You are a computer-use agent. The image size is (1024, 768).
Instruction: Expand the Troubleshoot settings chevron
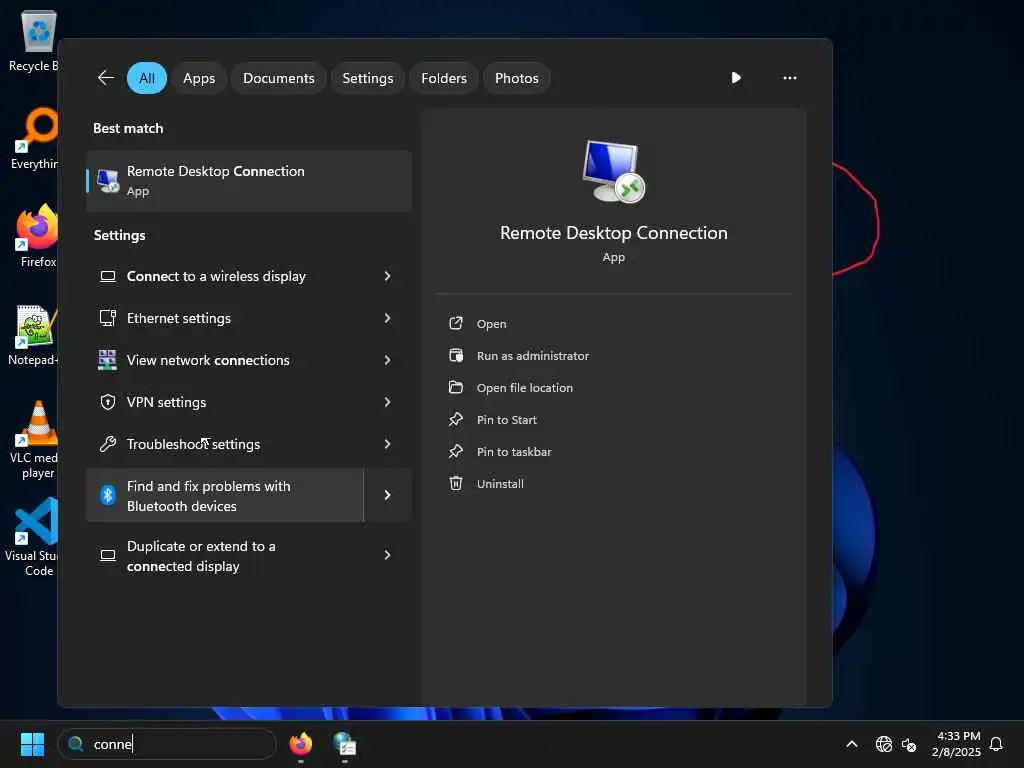click(387, 444)
